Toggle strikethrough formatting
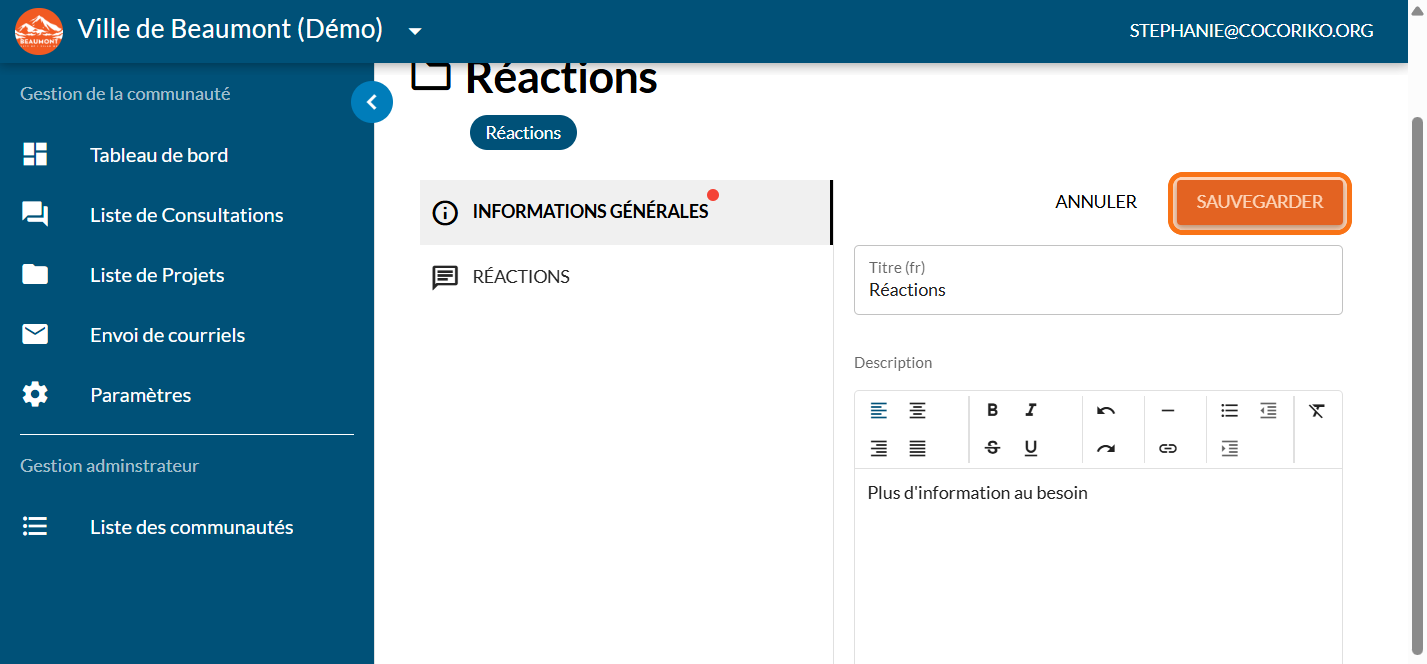The image size is (1427, 664). click(x=992, y=449)
